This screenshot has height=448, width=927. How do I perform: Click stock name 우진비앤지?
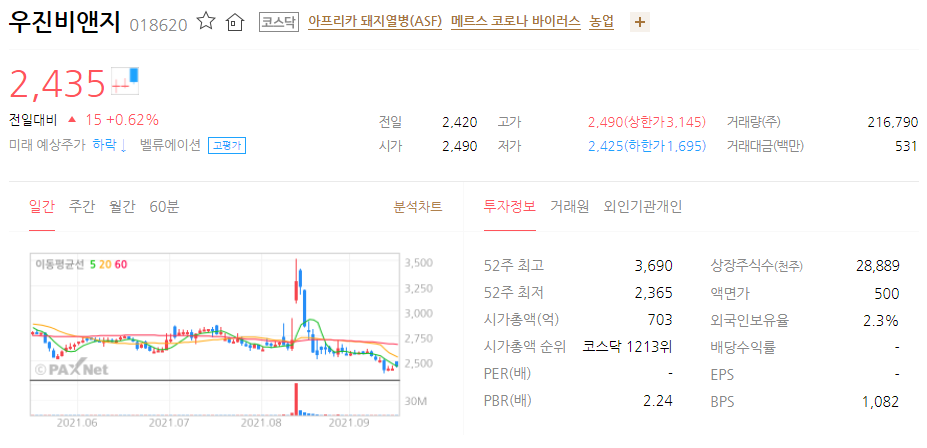pyautogui.click(x=64, y=22)
